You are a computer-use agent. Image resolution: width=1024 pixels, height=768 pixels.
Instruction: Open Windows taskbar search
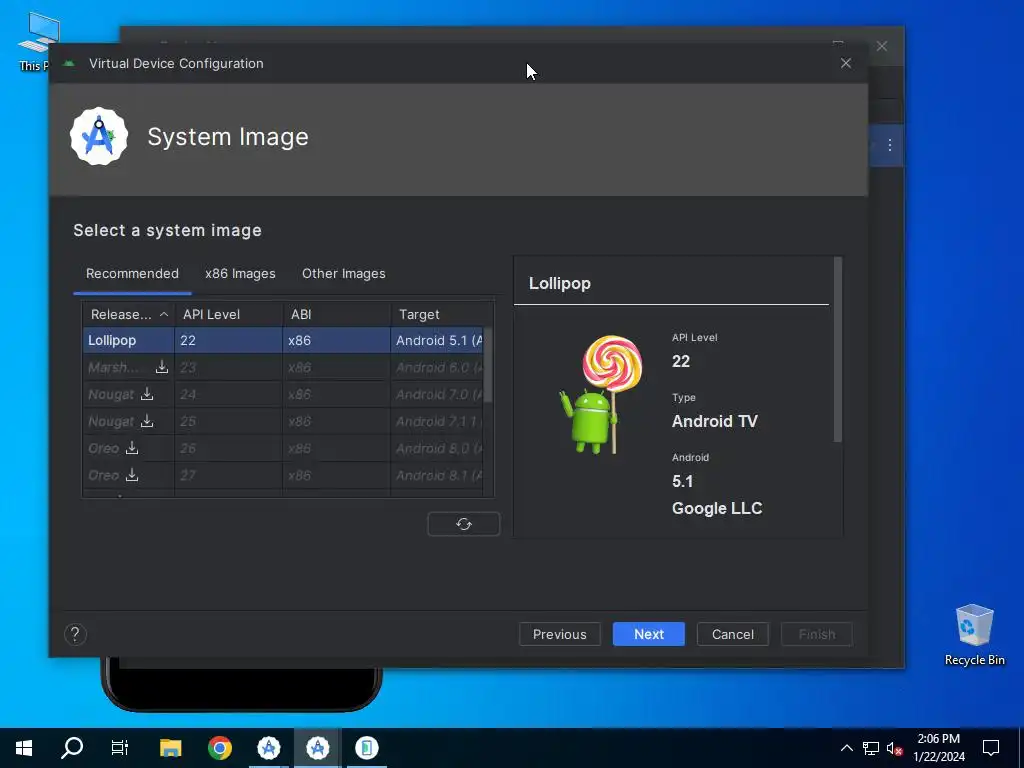pyautogui.click(x=72, y=748)
